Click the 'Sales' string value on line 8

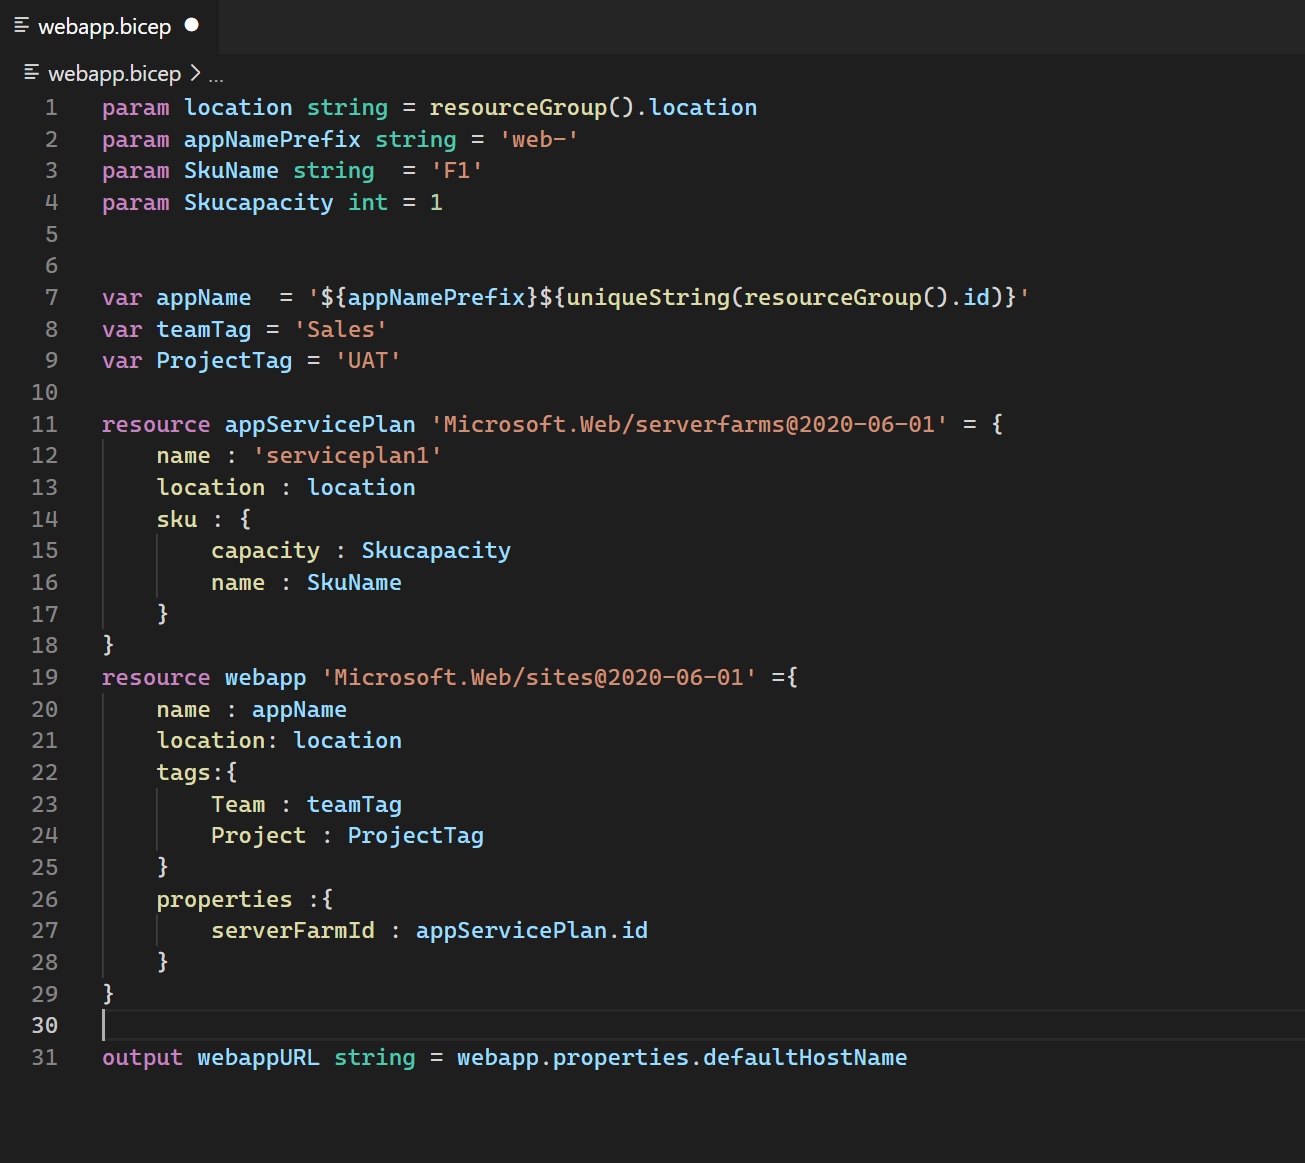(340, 328)
